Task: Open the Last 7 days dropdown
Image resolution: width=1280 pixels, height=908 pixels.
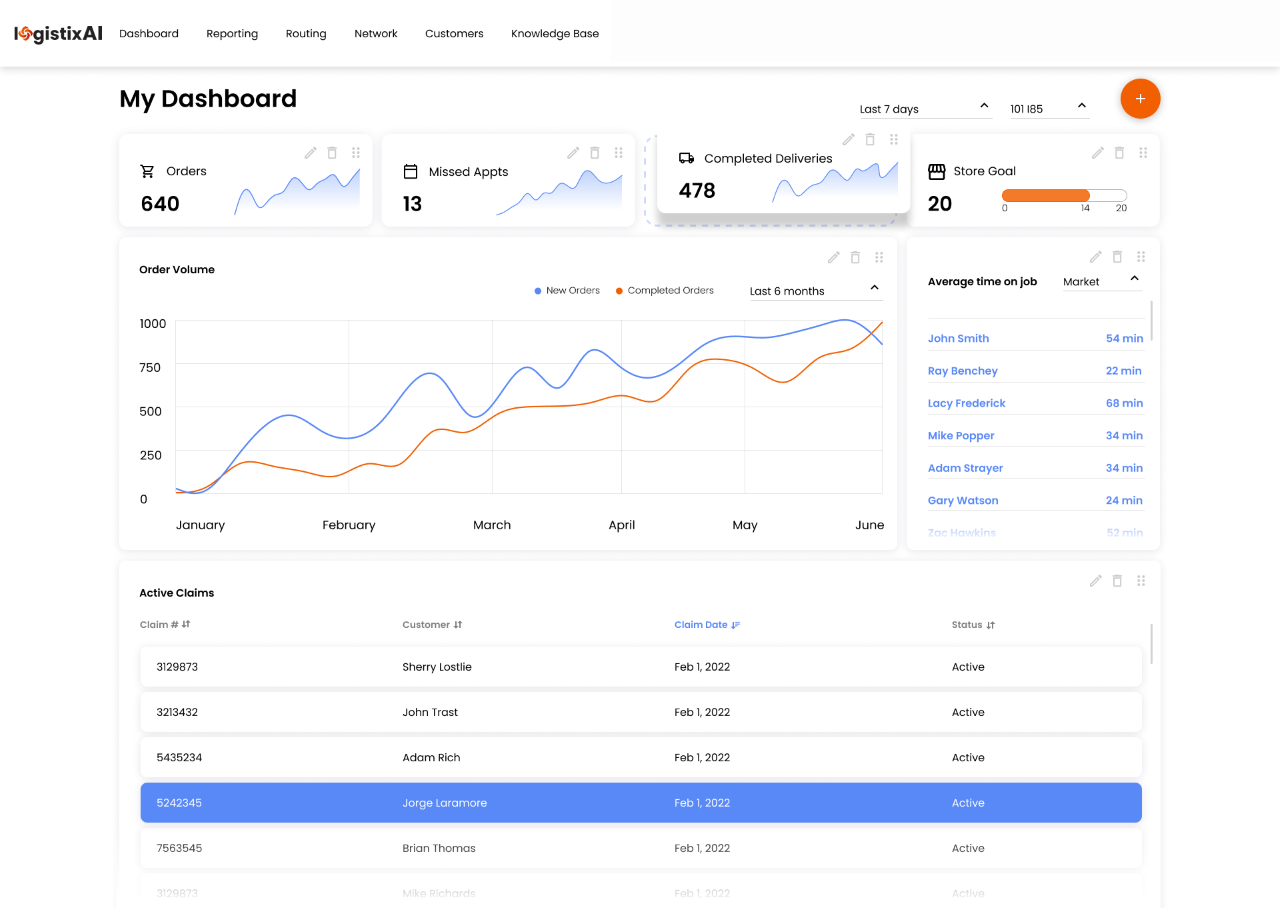Action: tap(924, 108)
